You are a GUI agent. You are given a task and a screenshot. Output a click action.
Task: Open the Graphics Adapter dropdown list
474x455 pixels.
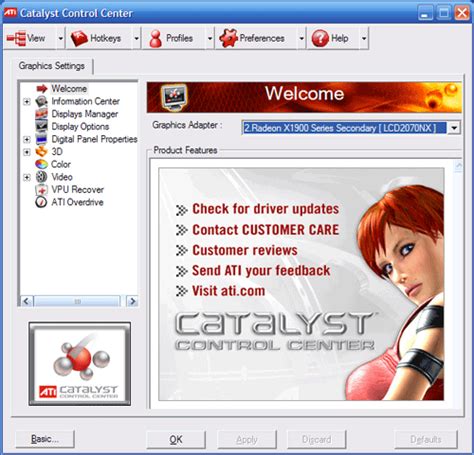pos(454,128)
